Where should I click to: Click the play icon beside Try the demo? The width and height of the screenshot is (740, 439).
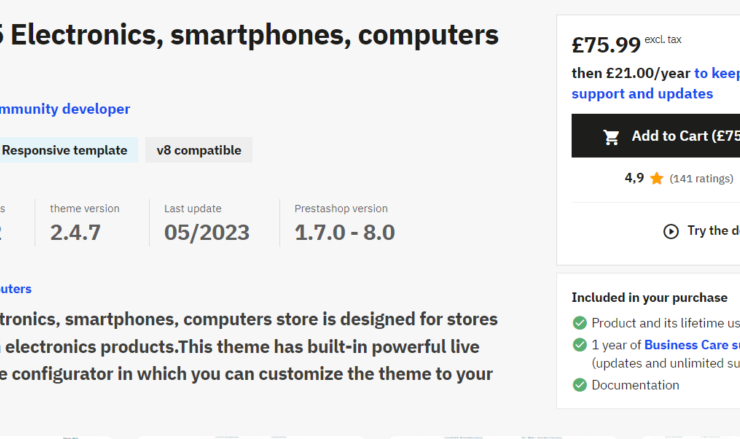(671, 231)
